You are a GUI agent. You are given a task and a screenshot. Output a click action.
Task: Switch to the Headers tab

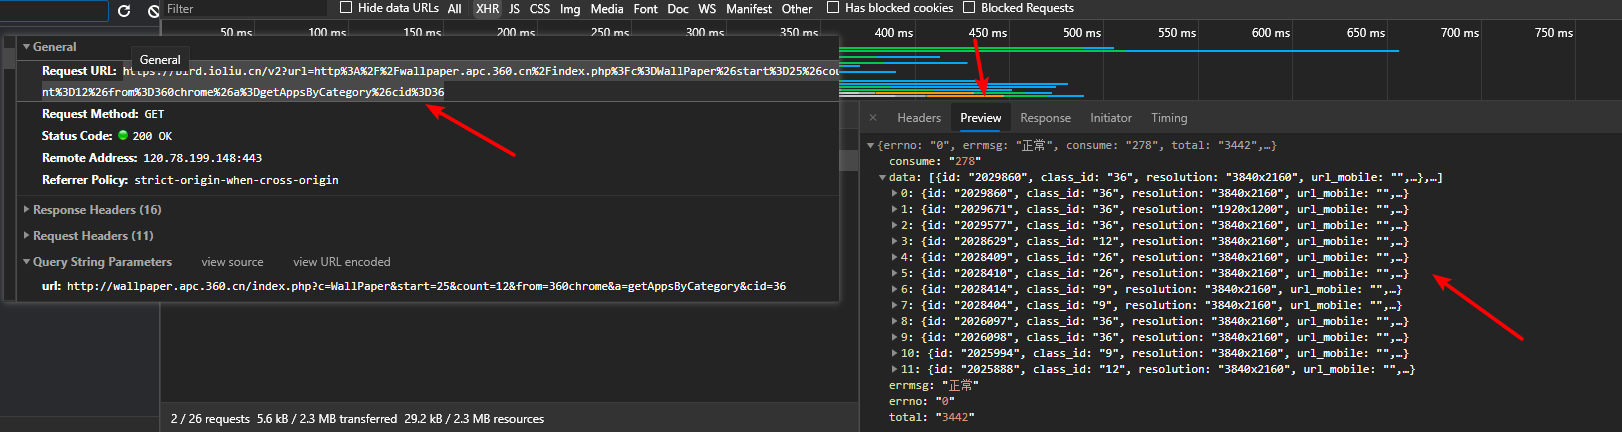pos(919,118)
